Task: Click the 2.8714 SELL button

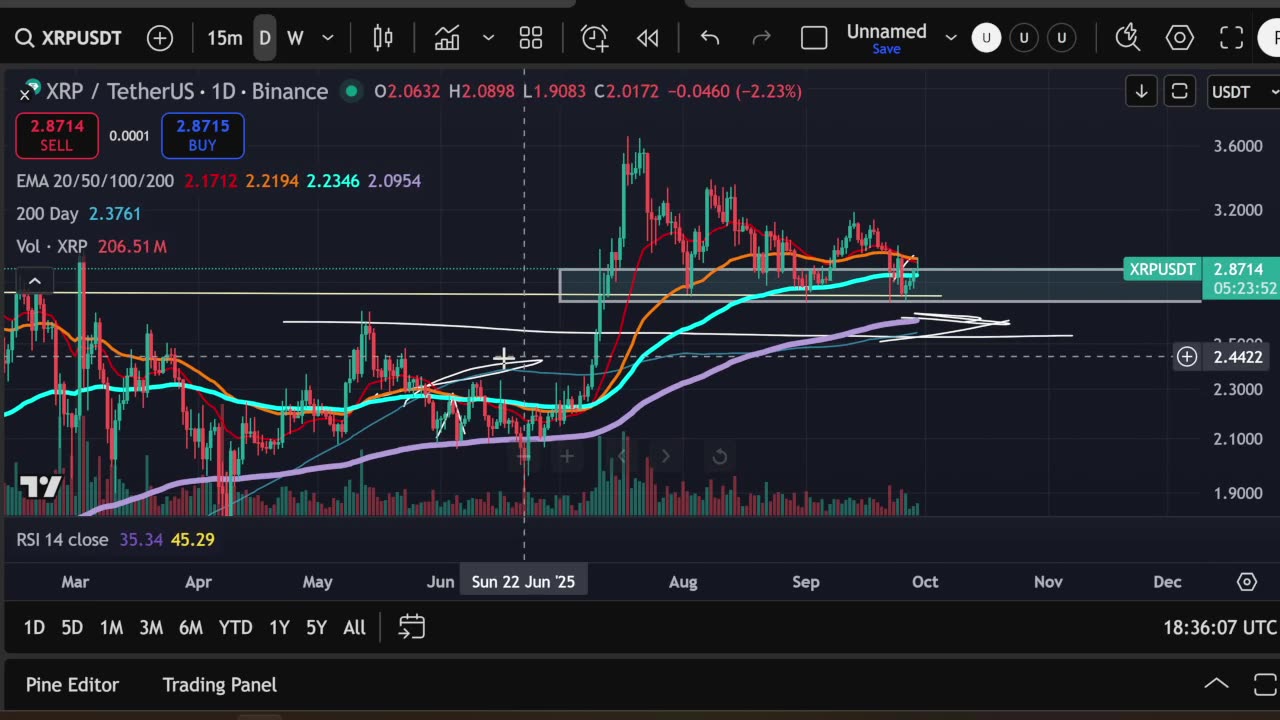Action: tap(57, 136)
